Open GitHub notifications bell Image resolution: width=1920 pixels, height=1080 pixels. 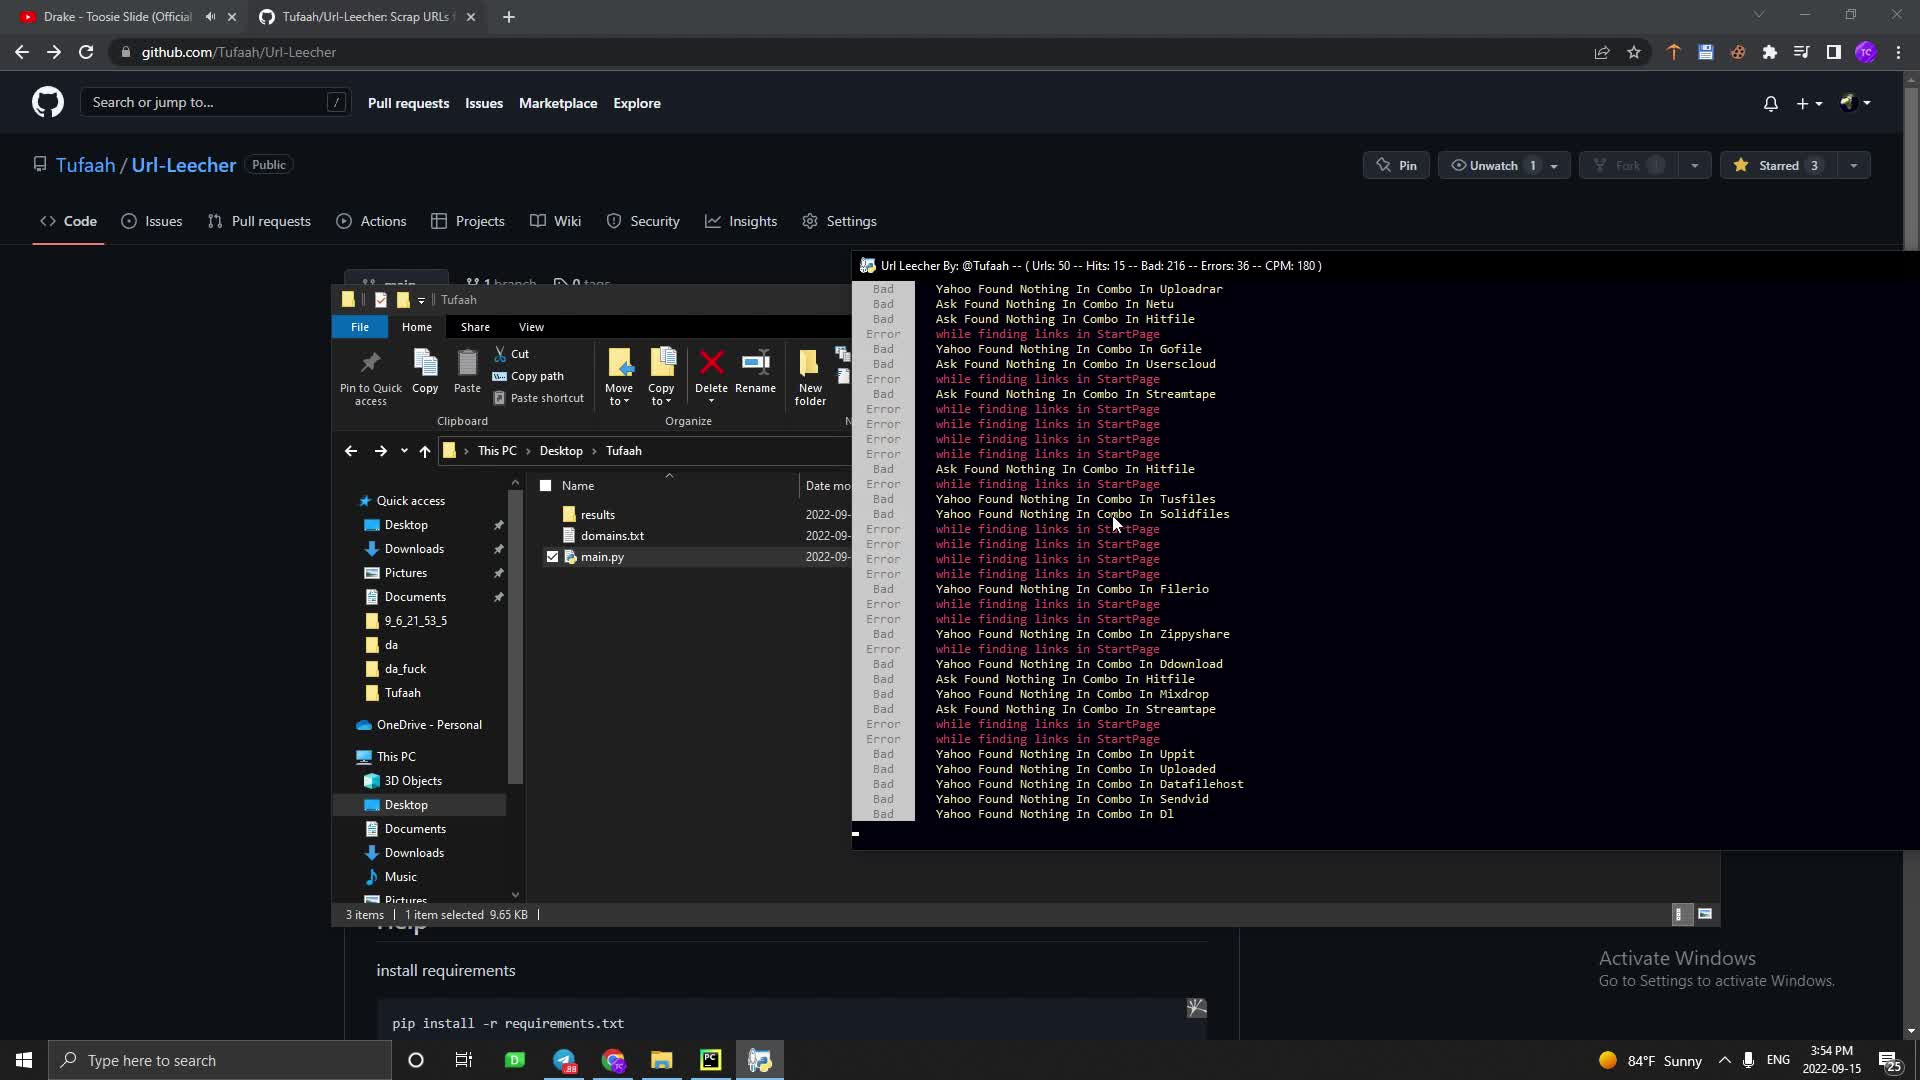[x=1770, y=103]
